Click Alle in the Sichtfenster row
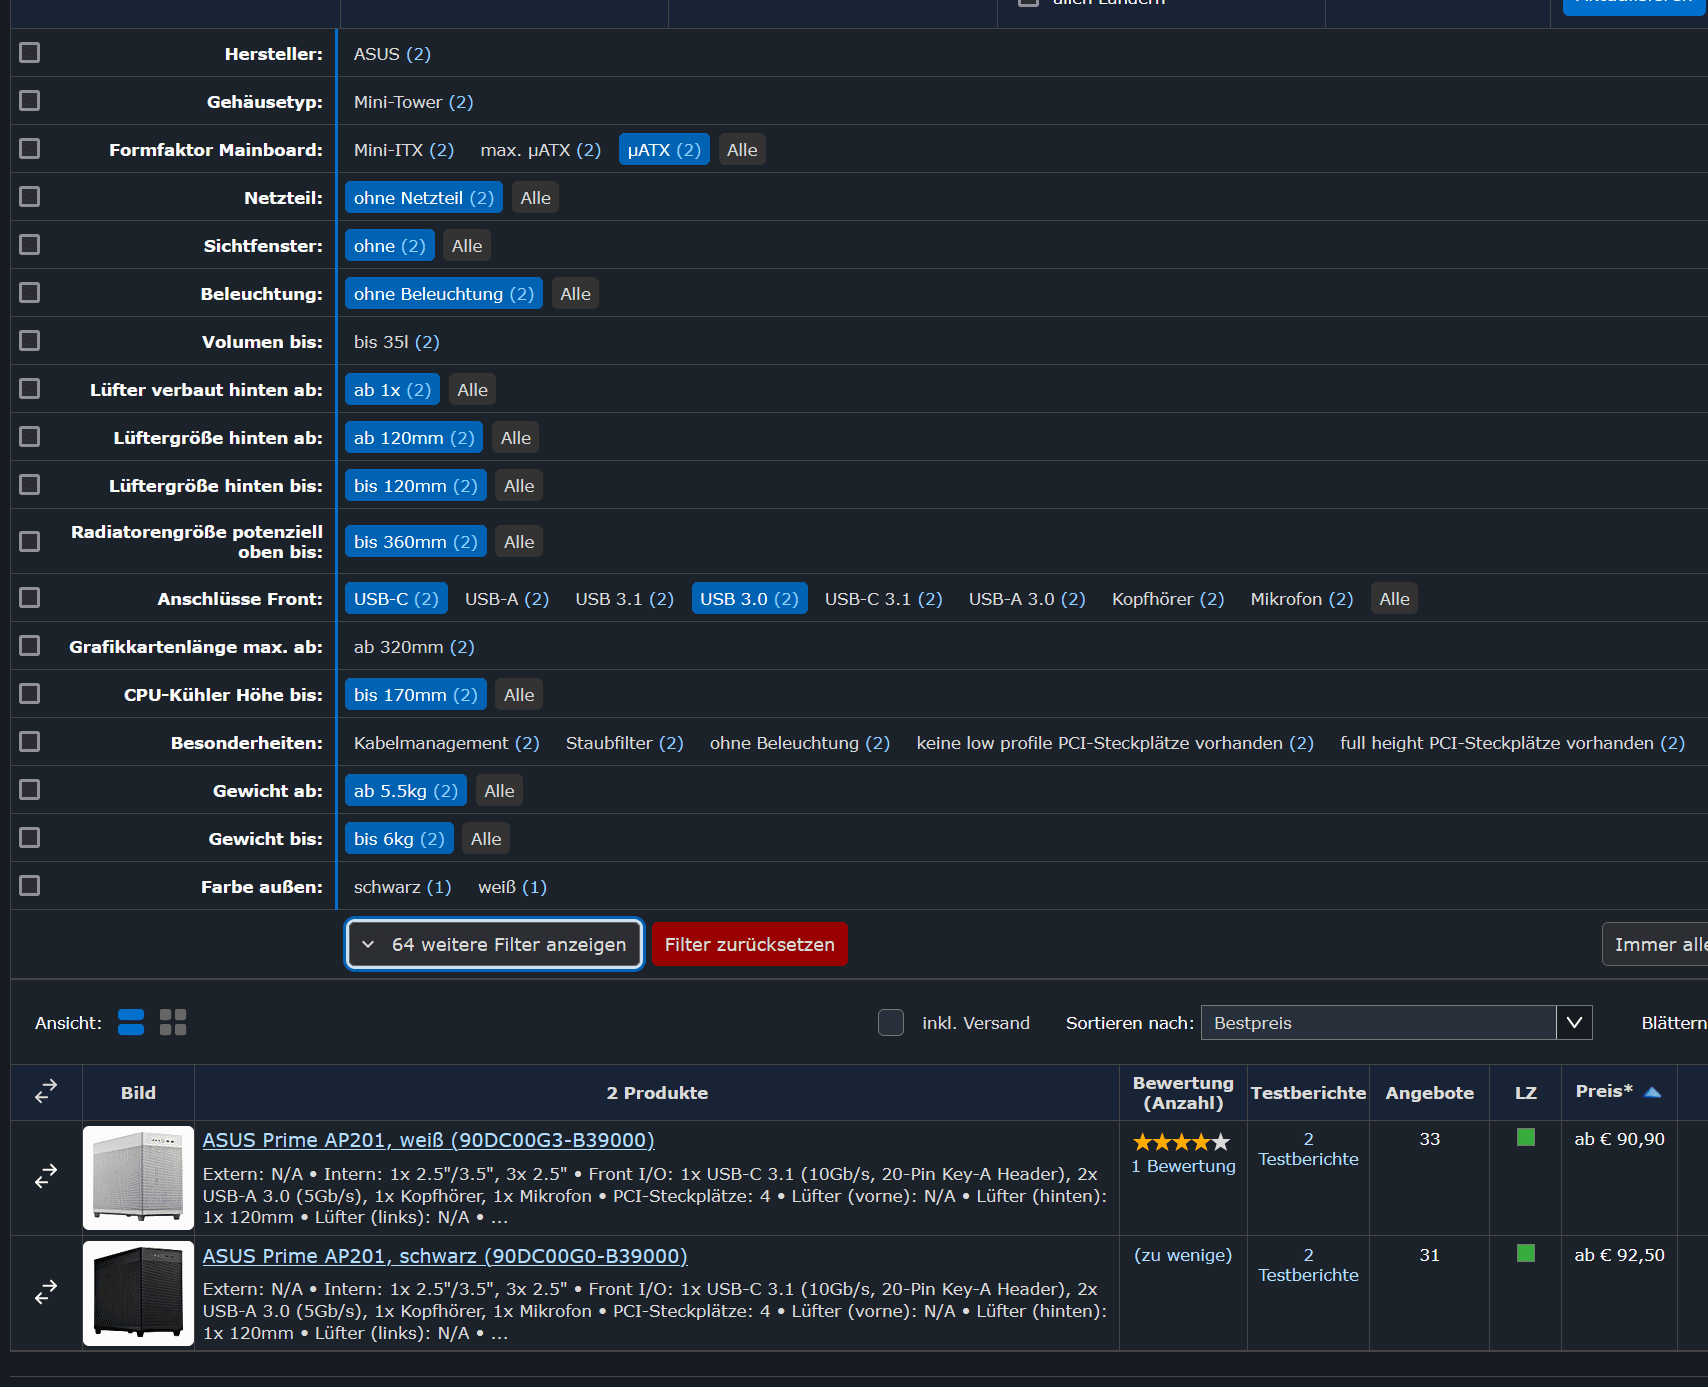The image size is (1708, 1387). point(467,246)
